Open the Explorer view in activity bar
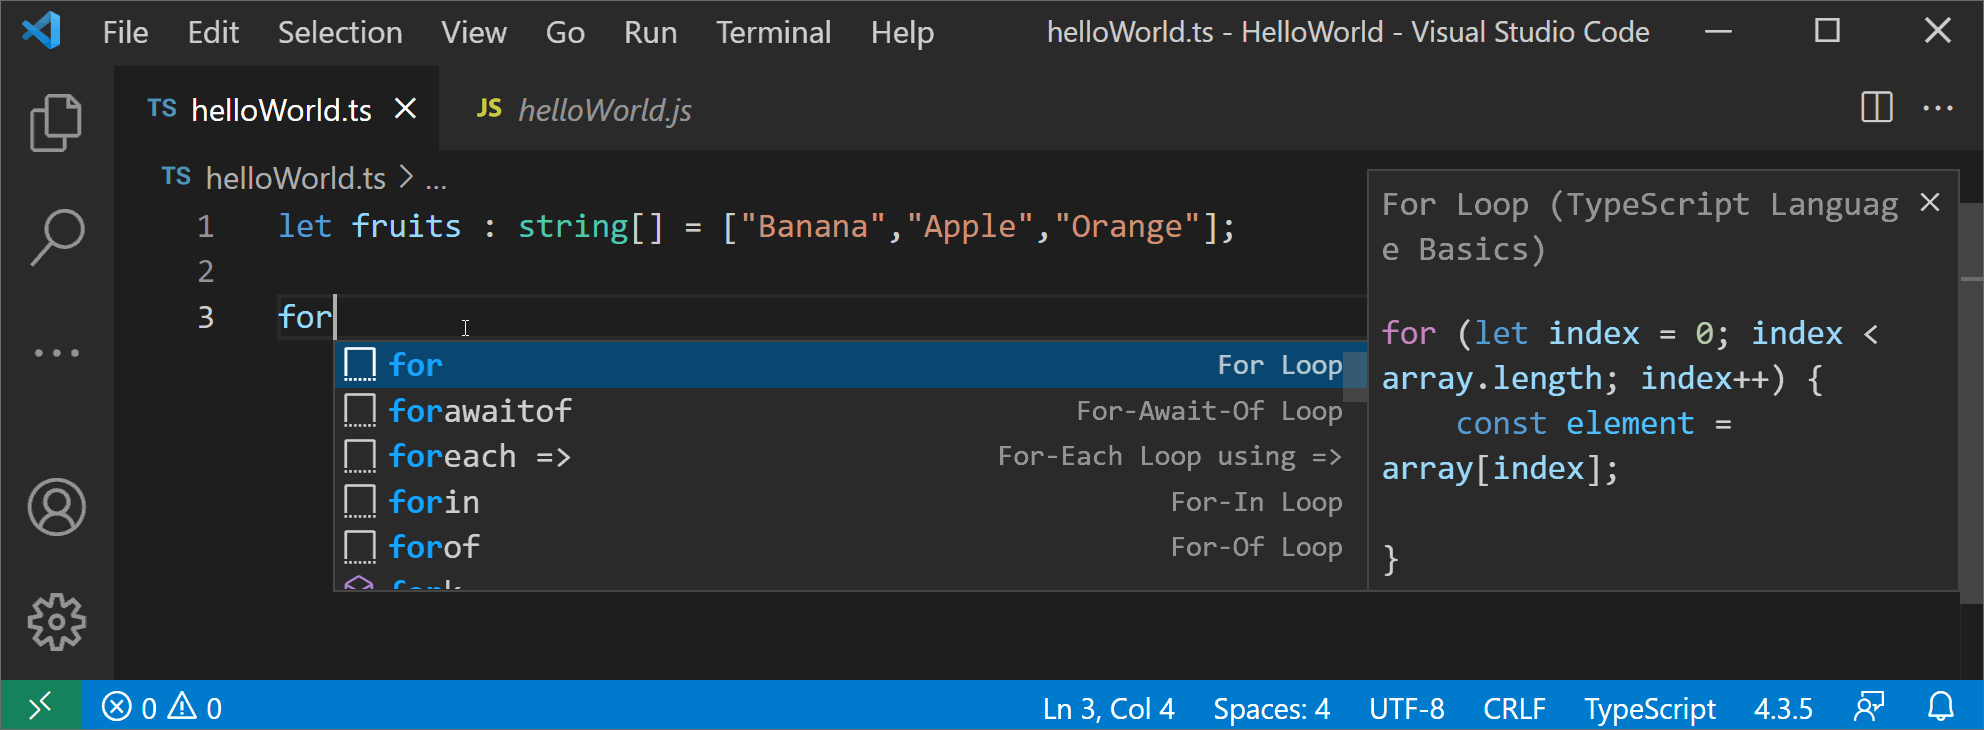This screenshot has width=1984, height=730. [x=56, y=122]
